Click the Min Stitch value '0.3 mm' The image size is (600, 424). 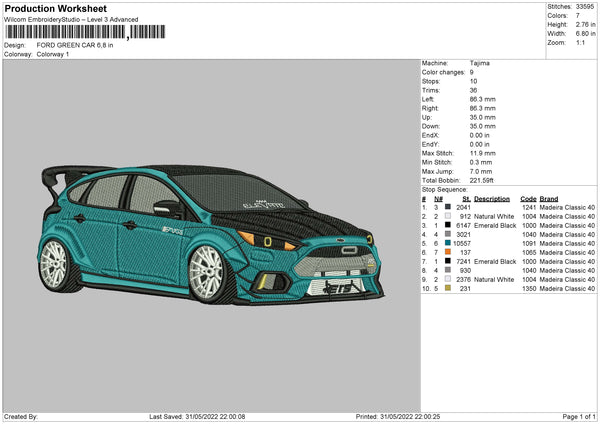pyautogui.click(x=481, y=162)
